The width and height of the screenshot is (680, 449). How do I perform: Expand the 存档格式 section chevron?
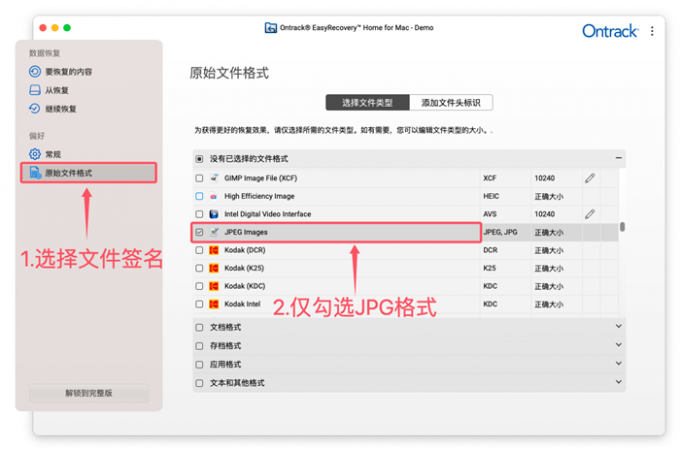point(618,345)
